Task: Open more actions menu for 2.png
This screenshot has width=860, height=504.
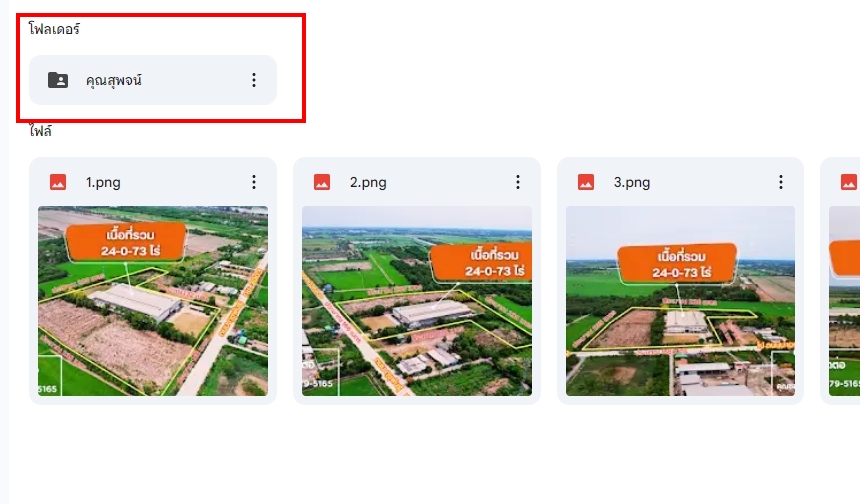Action: (x=518, y=182)
